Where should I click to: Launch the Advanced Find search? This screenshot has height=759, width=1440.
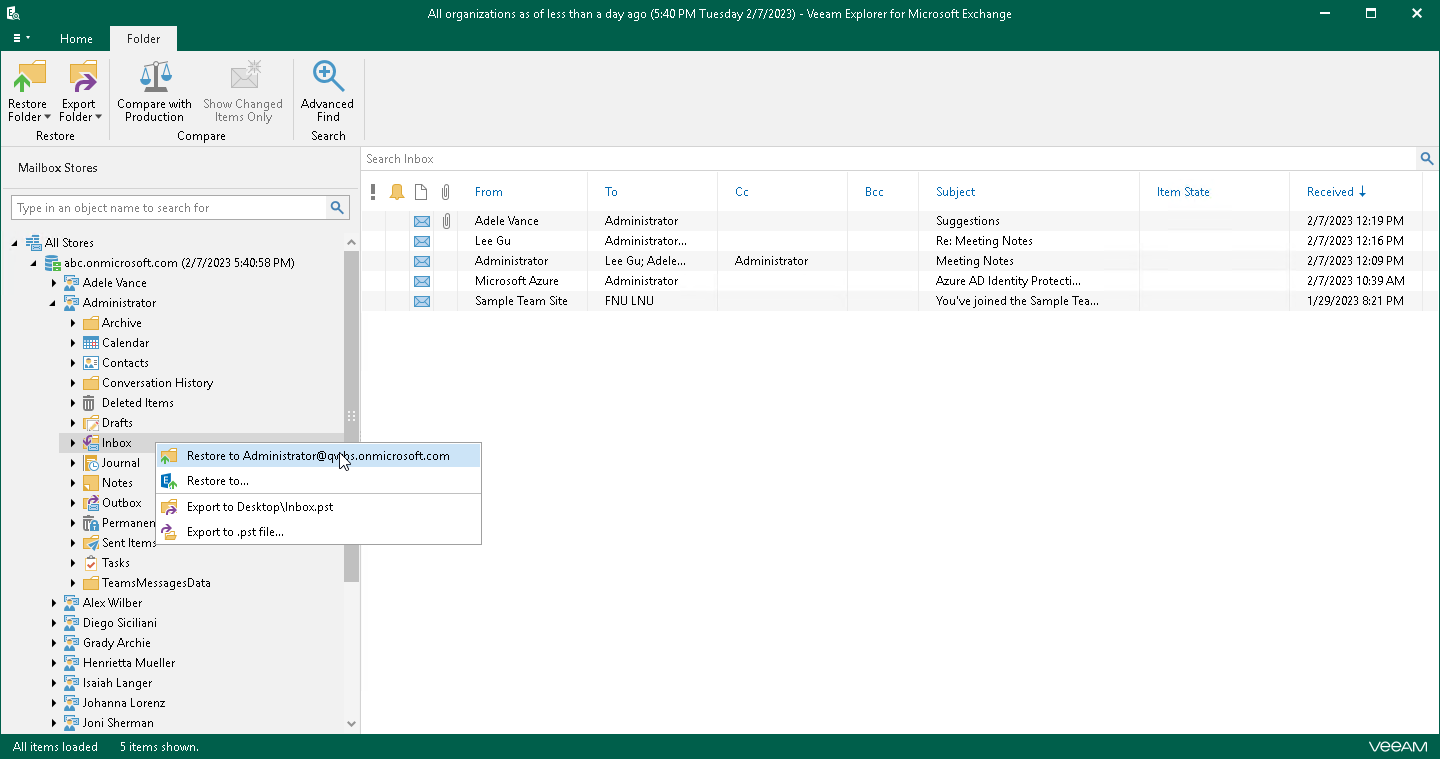click(x=327, y=90)
